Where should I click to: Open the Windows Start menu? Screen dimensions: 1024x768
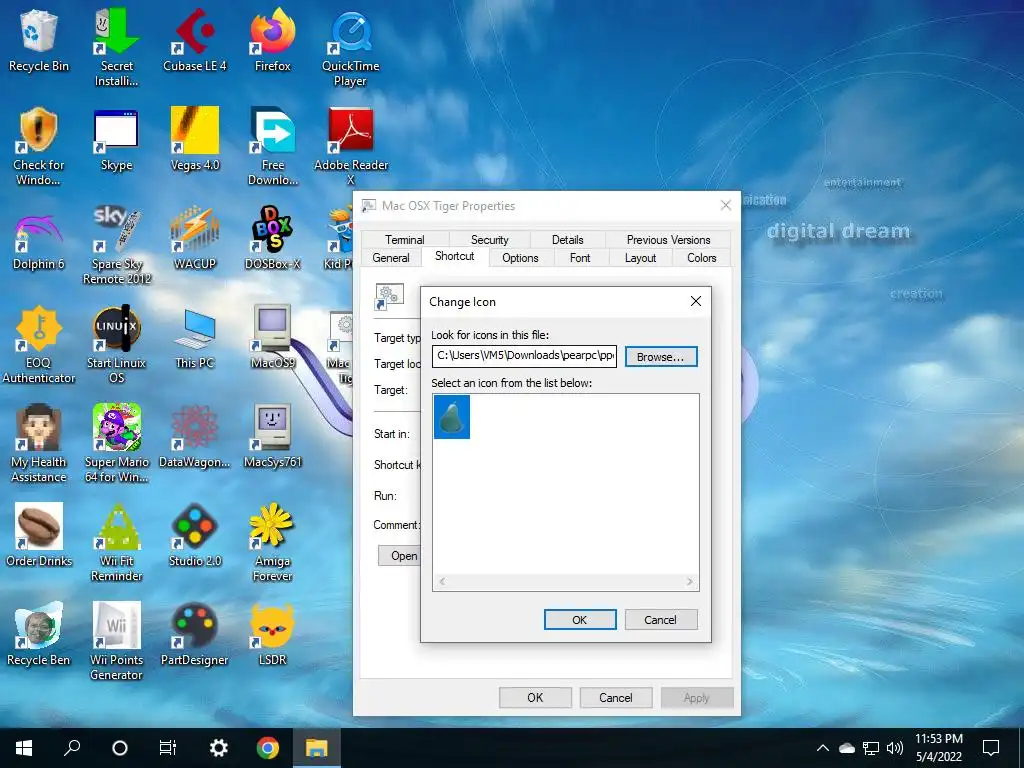click(24, 748)
